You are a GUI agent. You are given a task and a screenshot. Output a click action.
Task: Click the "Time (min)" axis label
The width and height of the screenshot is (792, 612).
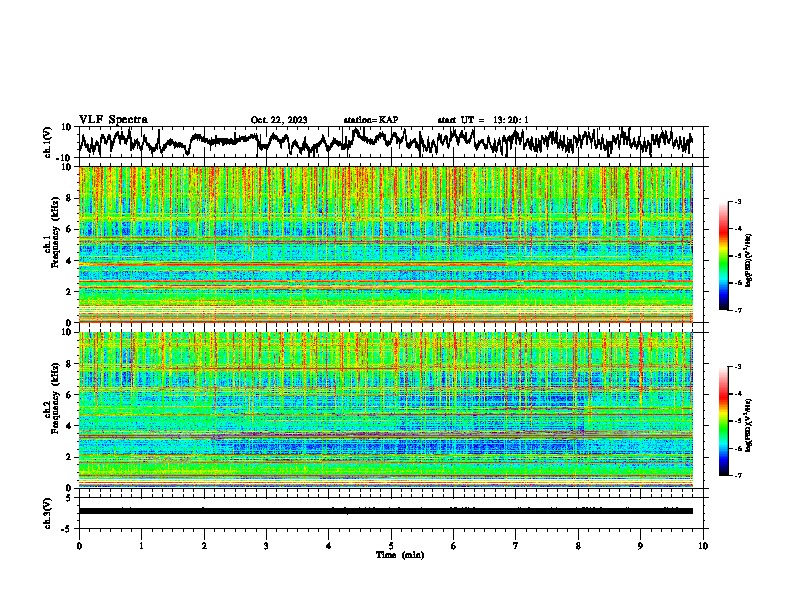[400, 555]
